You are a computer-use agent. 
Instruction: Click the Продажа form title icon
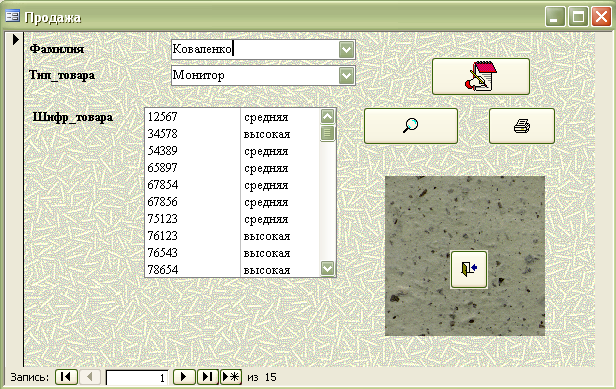tap(12, 17)
